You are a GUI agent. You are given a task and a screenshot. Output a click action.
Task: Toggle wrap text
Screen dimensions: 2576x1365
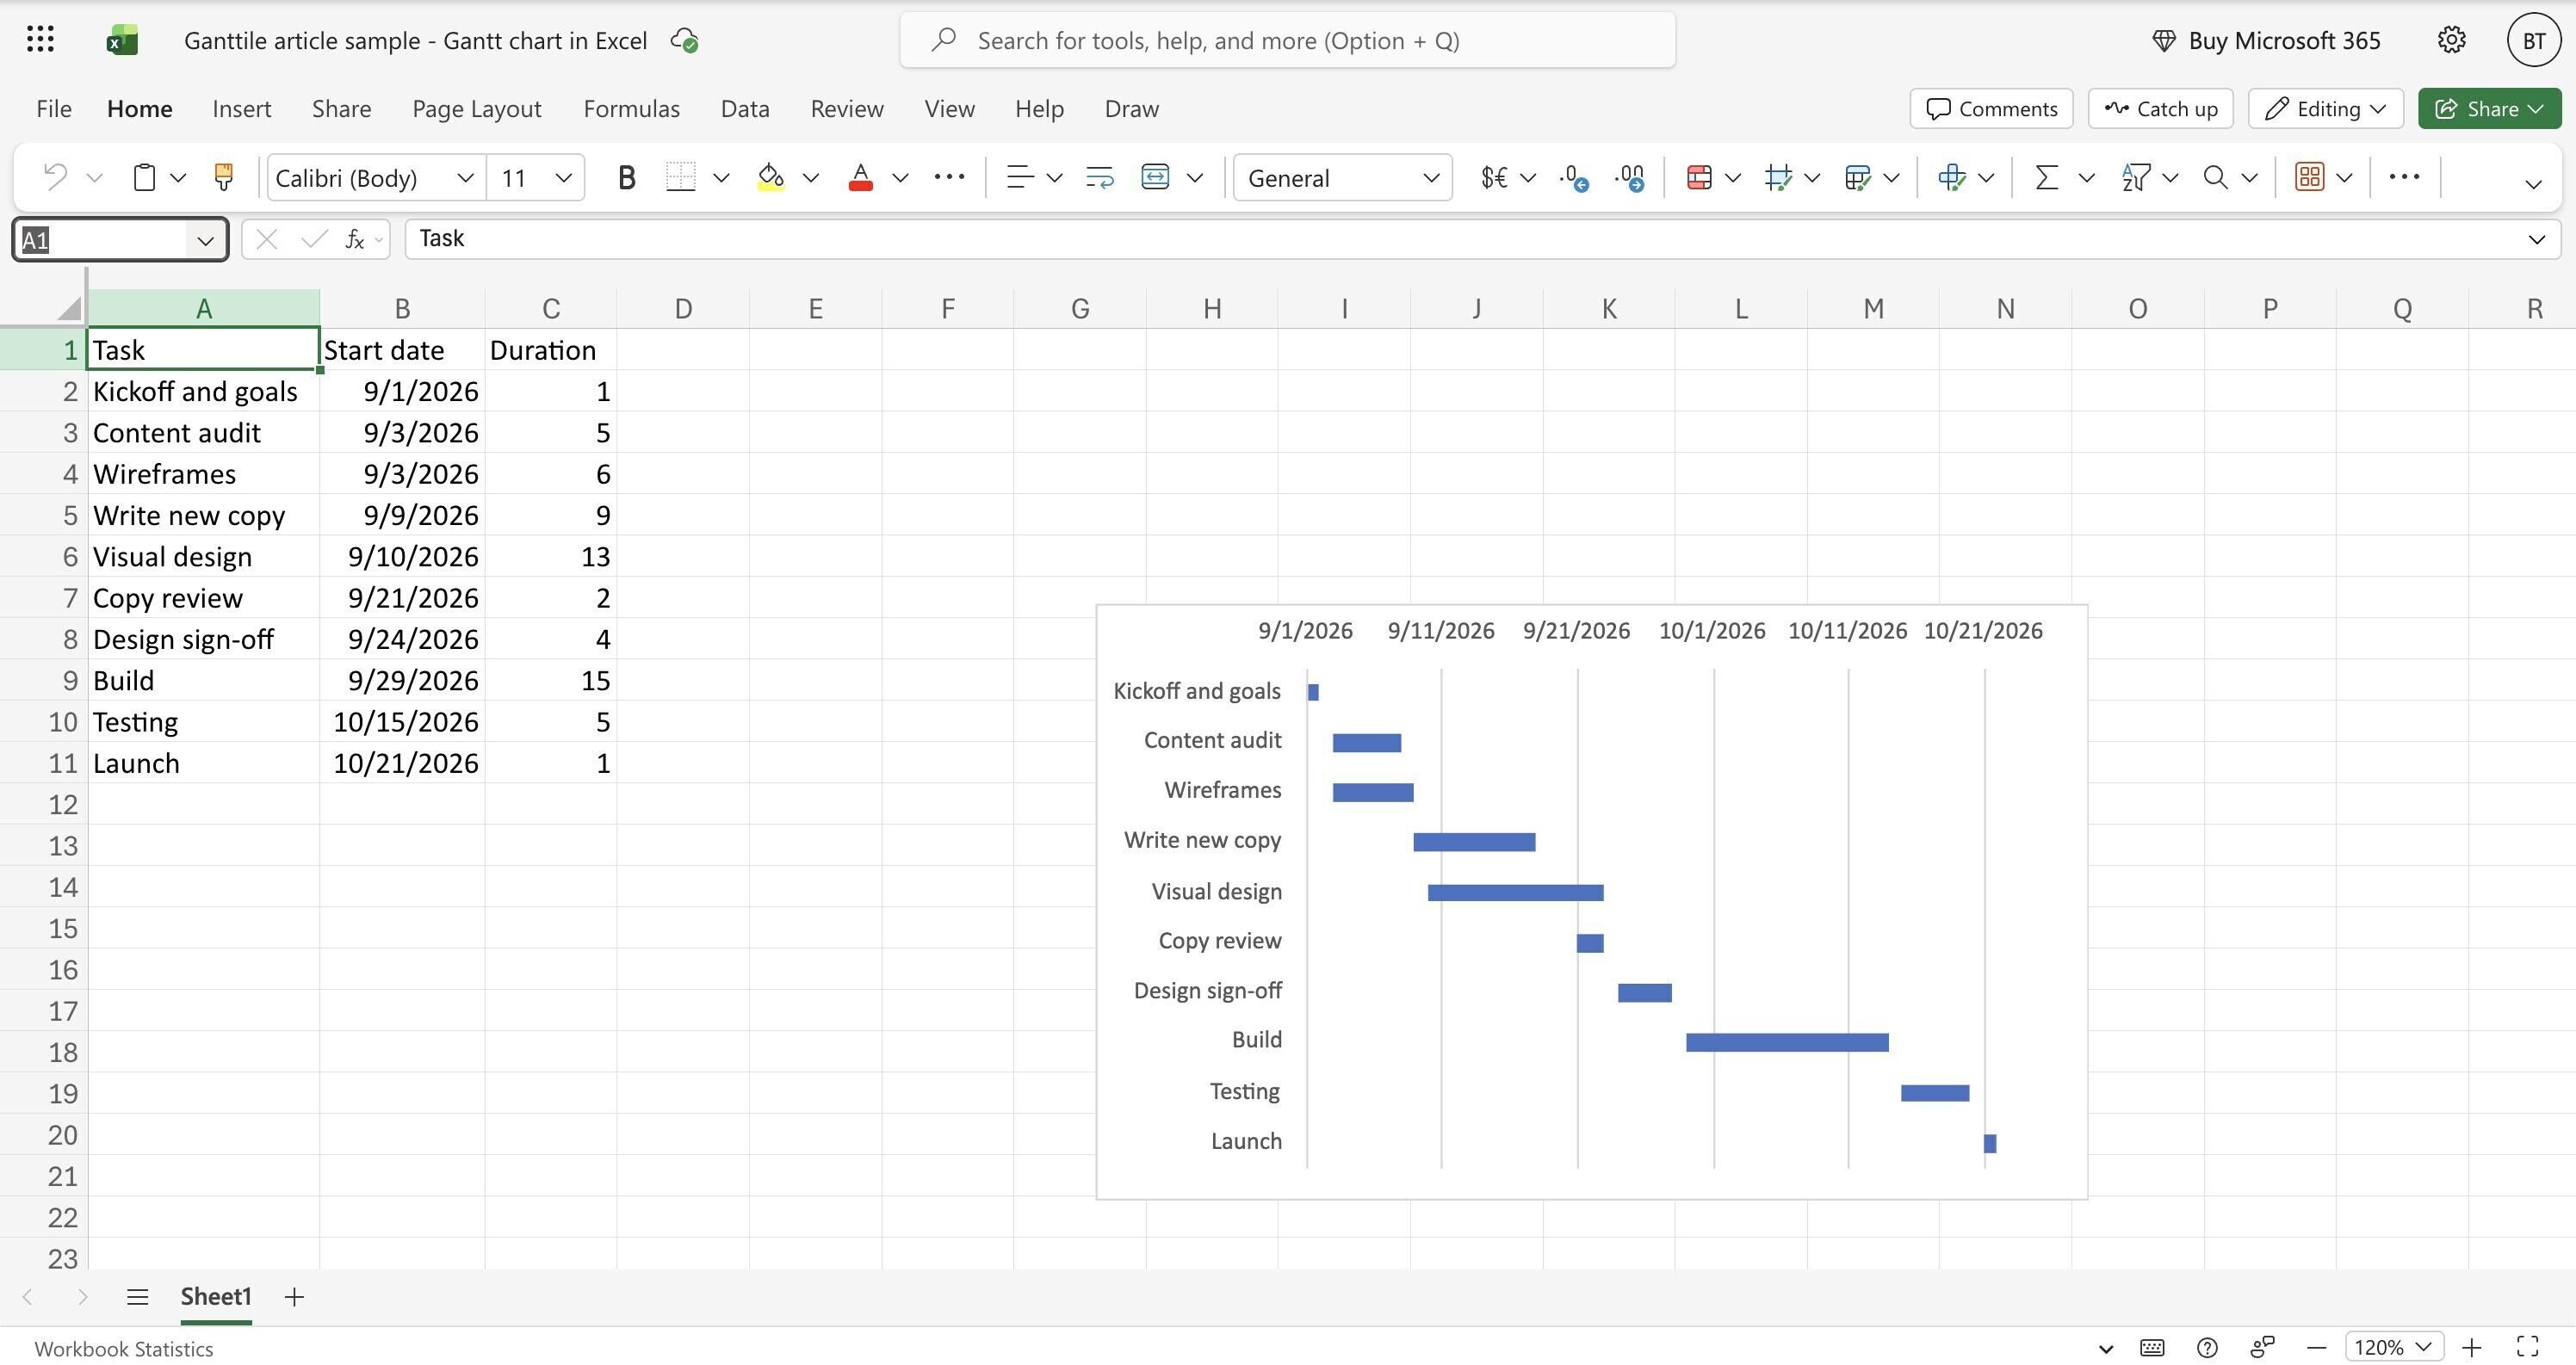[1100, 177]
